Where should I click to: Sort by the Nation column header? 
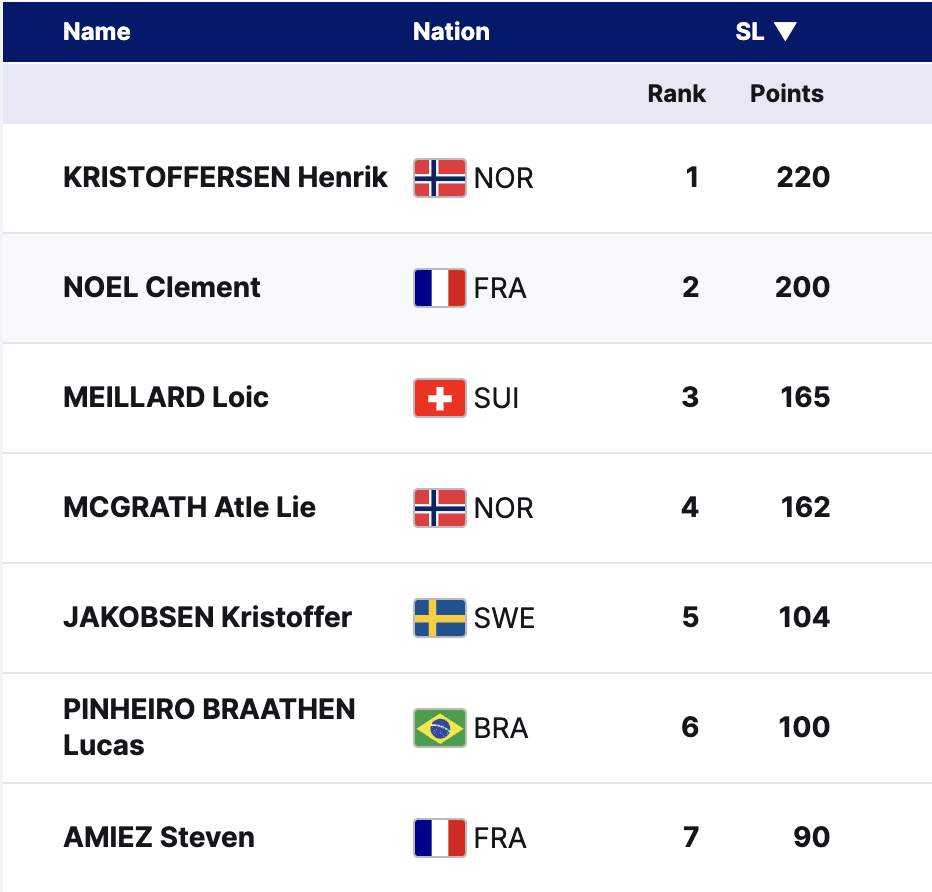[451, 32]
